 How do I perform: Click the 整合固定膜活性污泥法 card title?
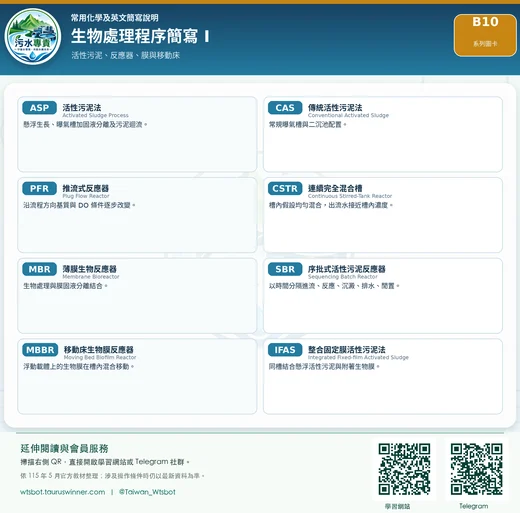click(x=347, y=349)
